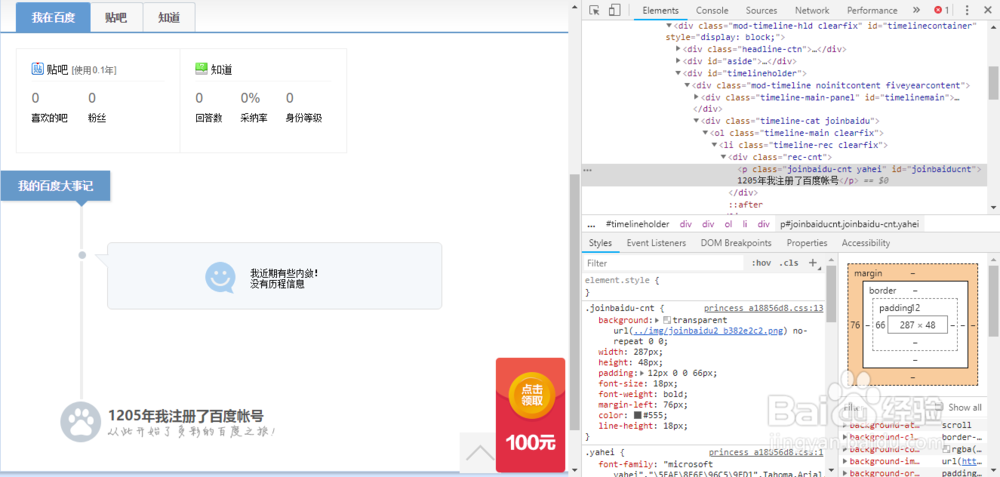Open princess_a18856d8.css:13 source link

763,308
